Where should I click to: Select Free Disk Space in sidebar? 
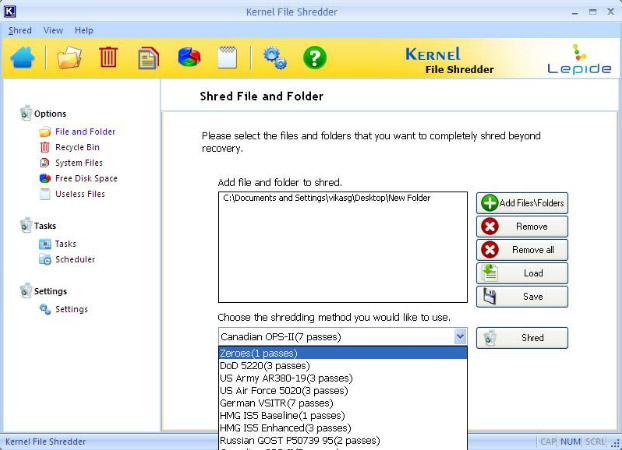point(86,178)
